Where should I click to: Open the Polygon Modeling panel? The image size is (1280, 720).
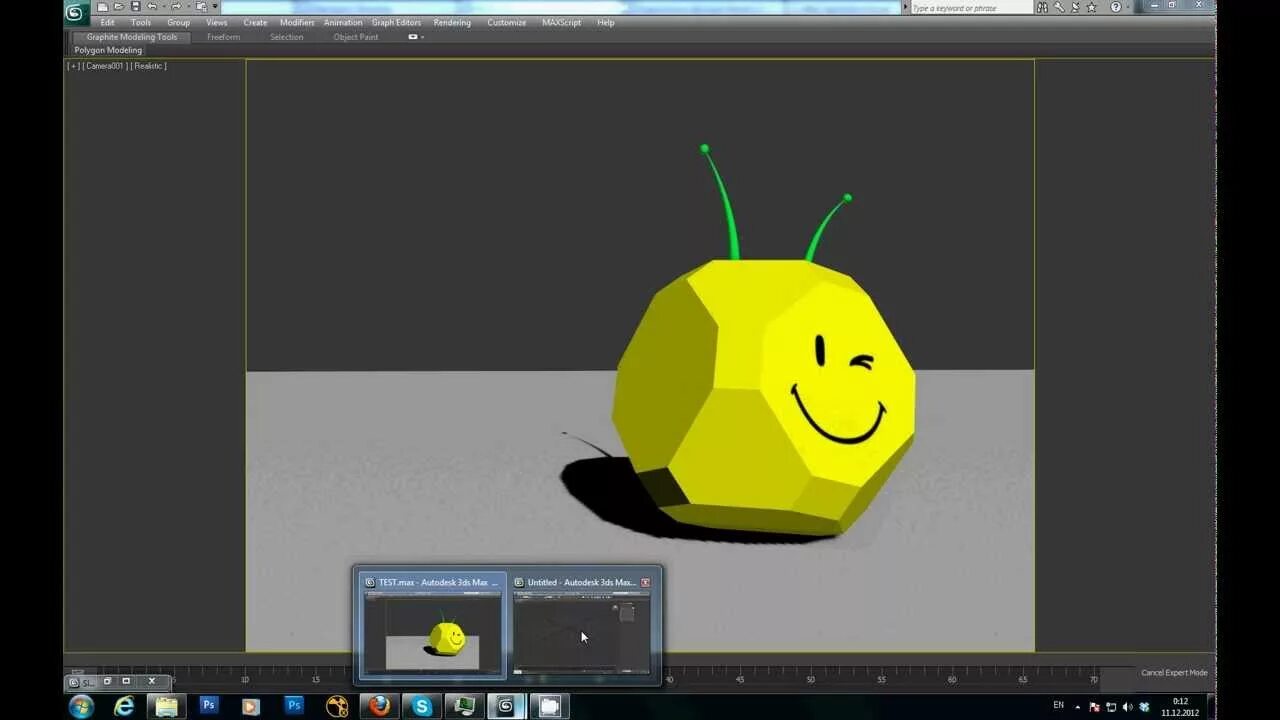pos(108,50)
